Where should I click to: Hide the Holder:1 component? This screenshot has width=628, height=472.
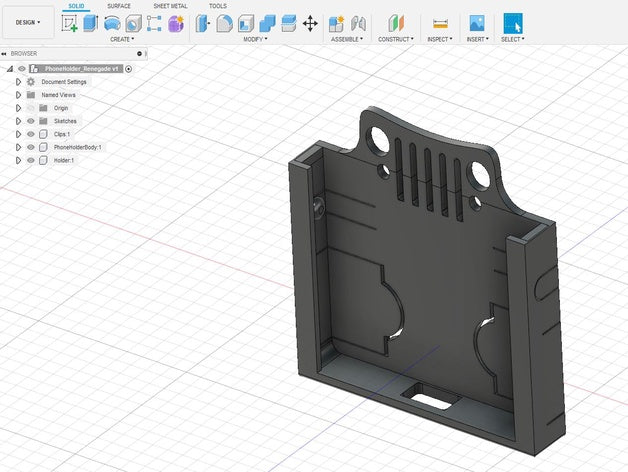pyautogui.click(x=31, y=160)
